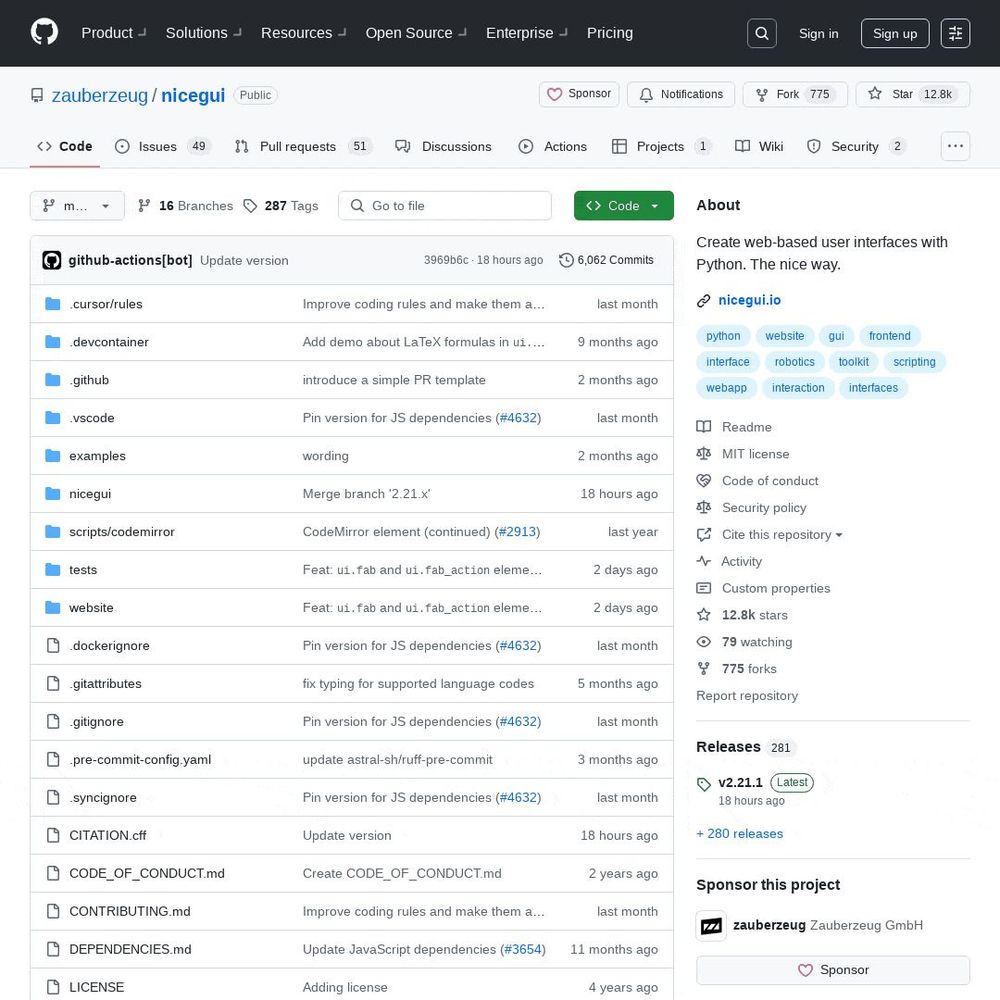1000x1000 pixels.
Task: Expand the Enterprise menu
Action: (526, 33)
